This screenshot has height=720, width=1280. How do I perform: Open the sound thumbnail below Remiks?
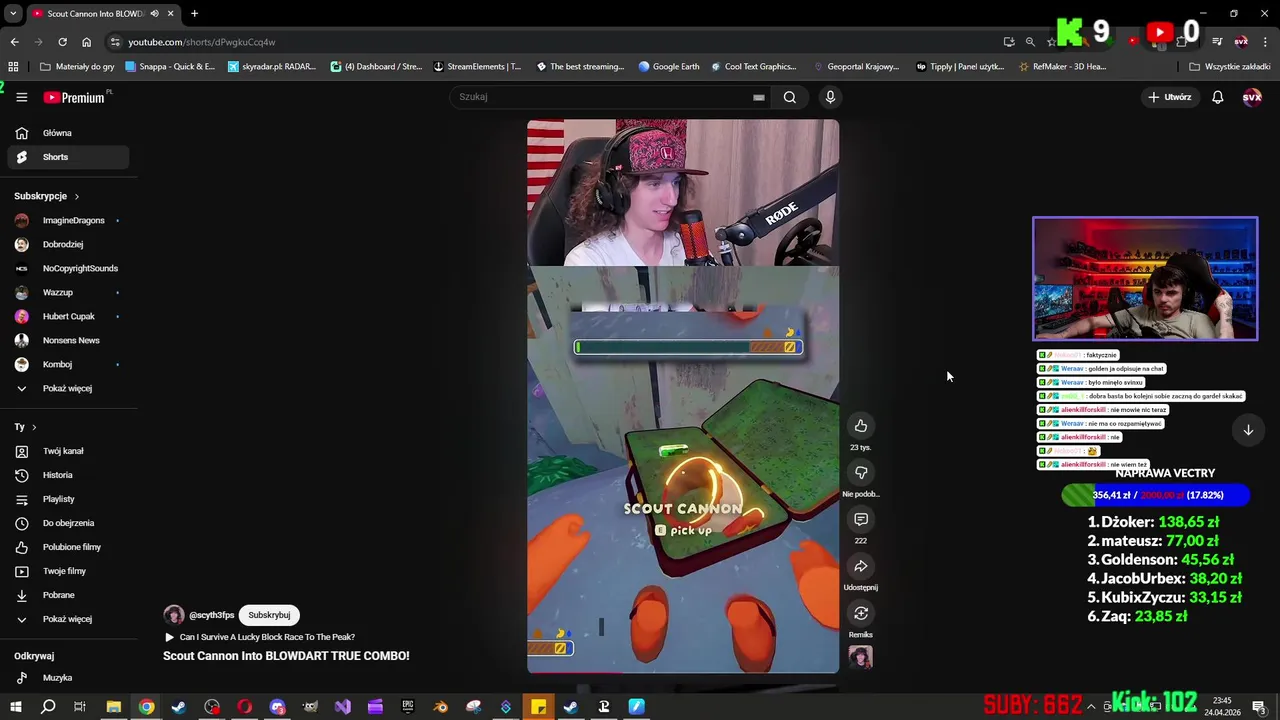[x=860, y=657]
